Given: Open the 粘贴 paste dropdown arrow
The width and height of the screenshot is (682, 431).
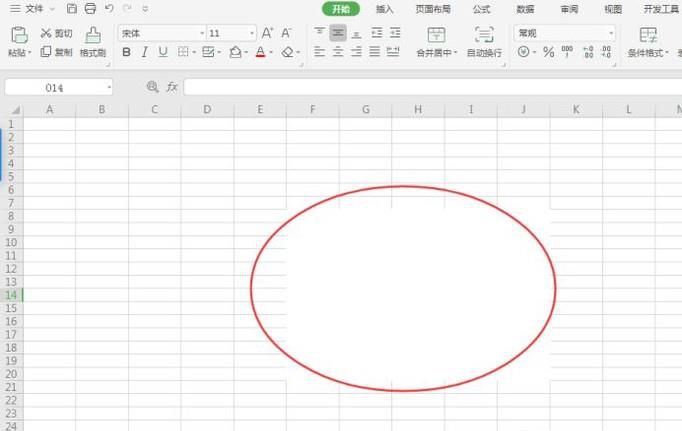Looking at the screenshot, I should pos(30,53).
